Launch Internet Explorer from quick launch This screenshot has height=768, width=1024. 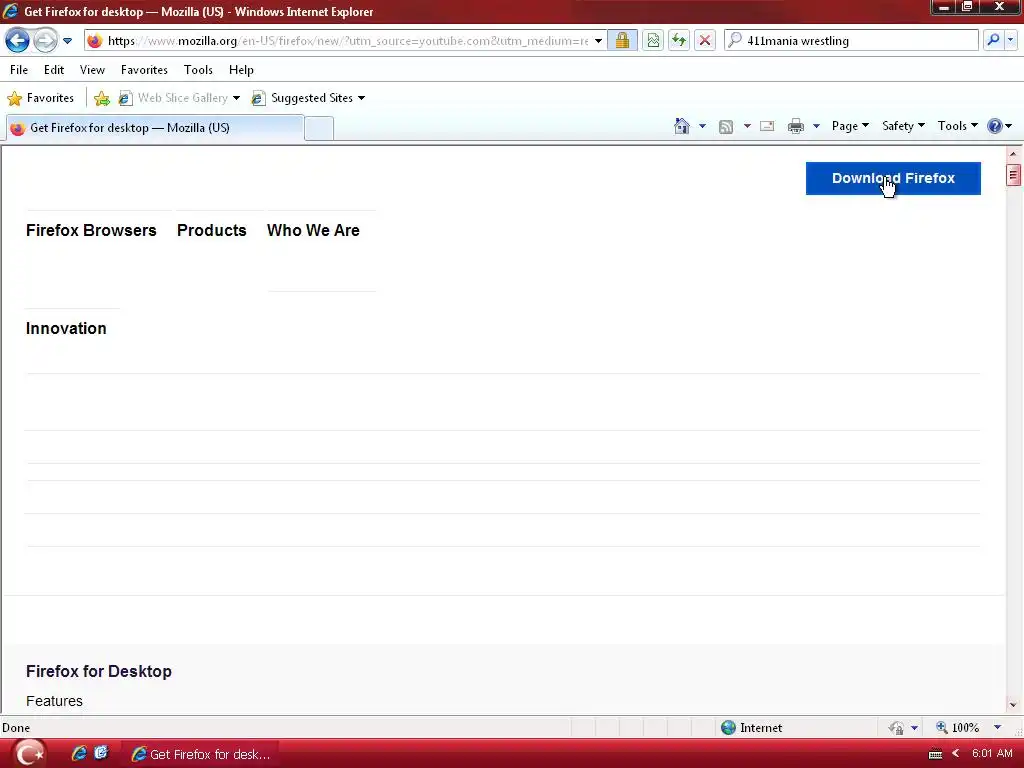(79, 754)
